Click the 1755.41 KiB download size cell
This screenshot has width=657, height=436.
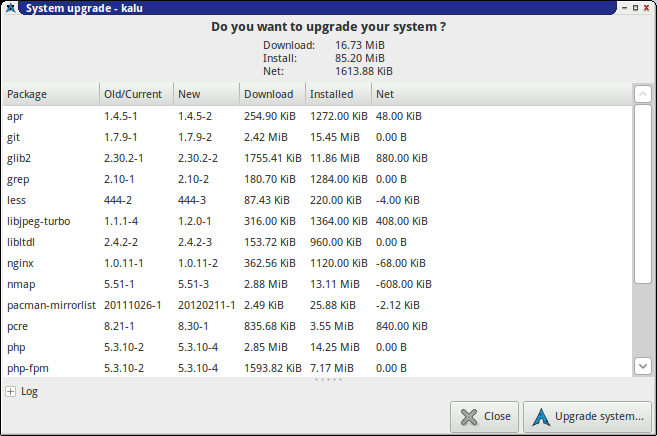pyautogui.click(x=273, y=158)
